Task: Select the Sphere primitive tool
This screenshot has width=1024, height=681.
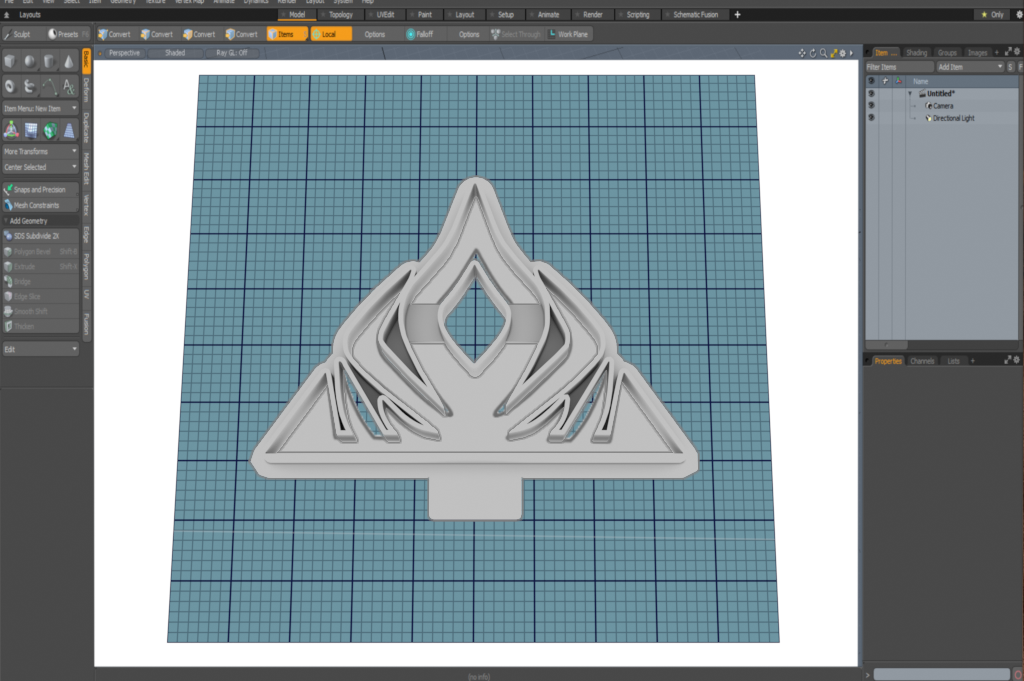Action: pyautogui.click(x=30, y=61)
